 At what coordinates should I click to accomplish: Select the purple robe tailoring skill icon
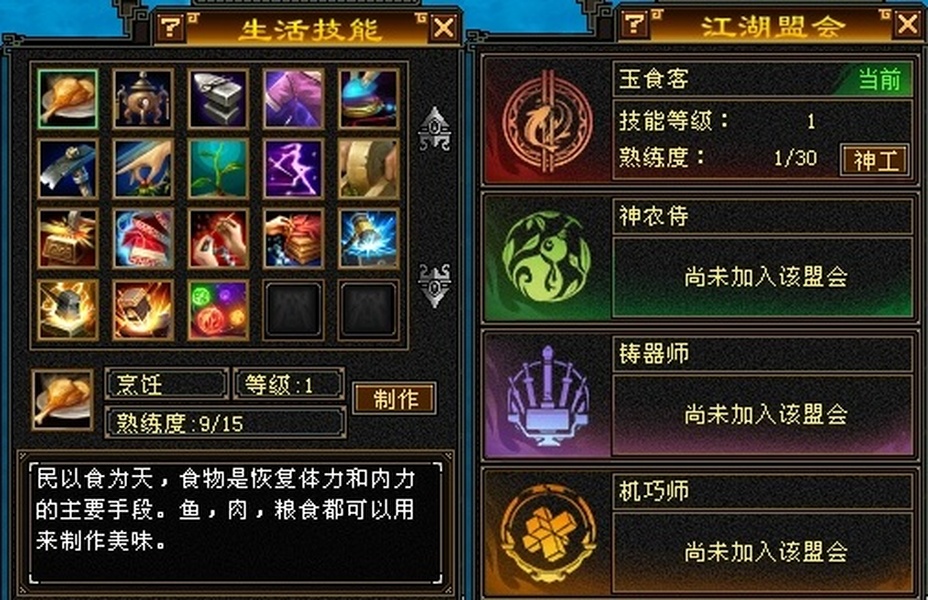[x=294, y=98]
